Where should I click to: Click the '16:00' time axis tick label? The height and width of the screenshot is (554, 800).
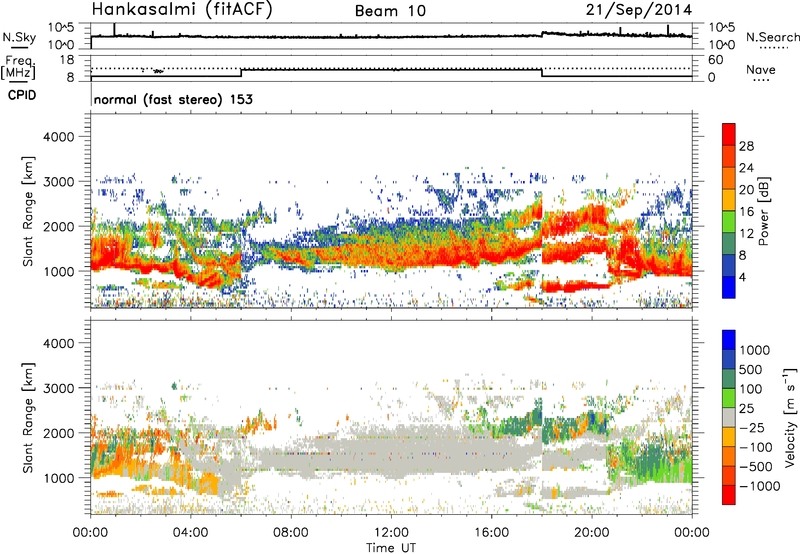click(491, 533)
